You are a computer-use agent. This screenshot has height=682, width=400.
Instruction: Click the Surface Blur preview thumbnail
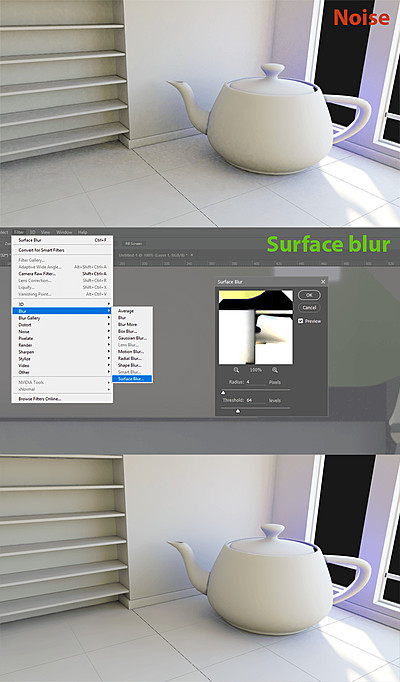pos(256,327)
